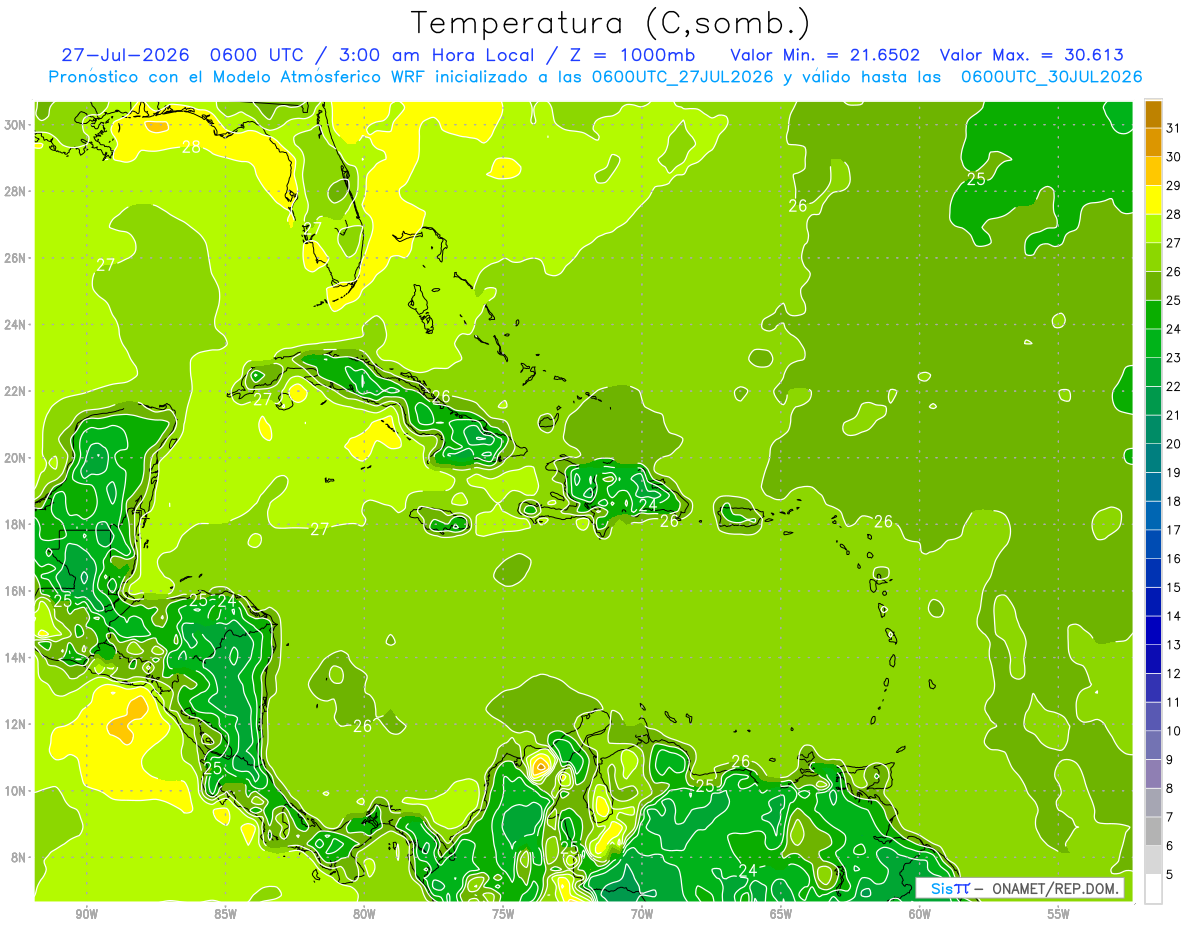The width and height of the screenshot is (1200, 927).
Task: Click the '26N' latitude axis label
Action: point(17,258)
